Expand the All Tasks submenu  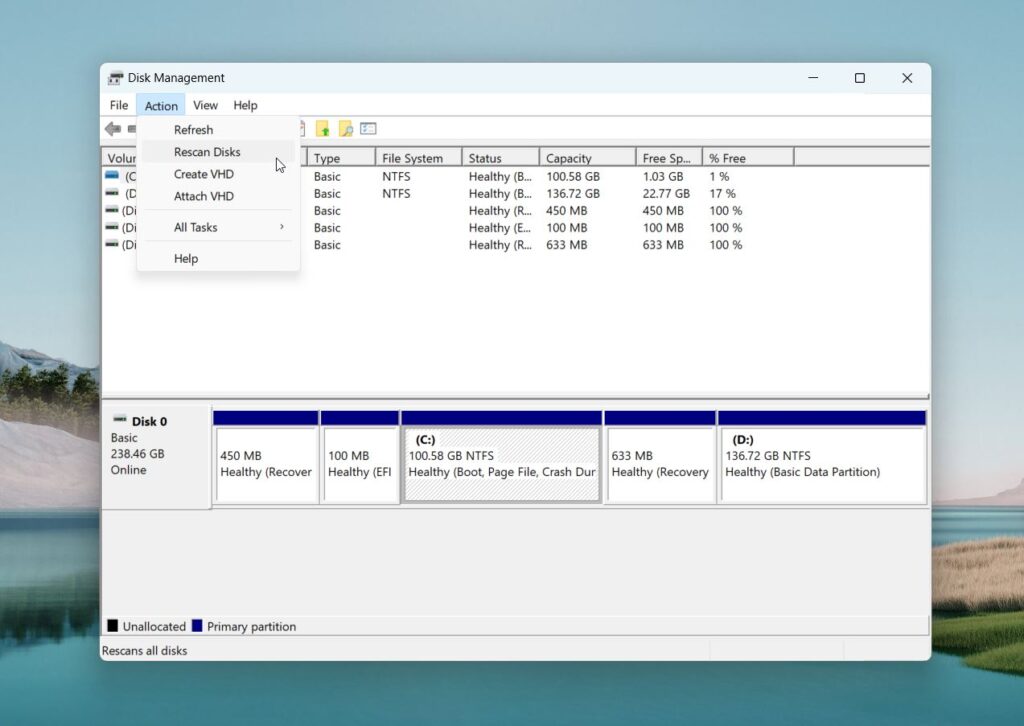(x=196, y=227)
